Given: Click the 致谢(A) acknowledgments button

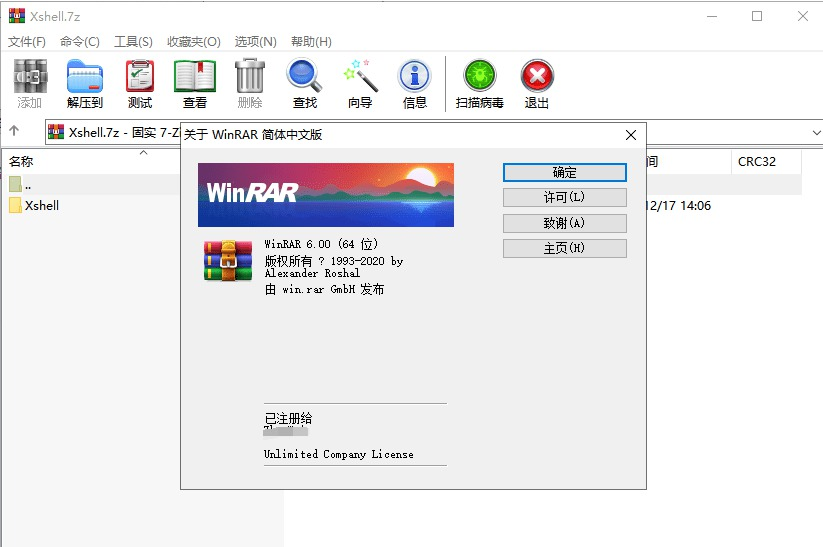Looking at the screenshot, I should [565, 223].
